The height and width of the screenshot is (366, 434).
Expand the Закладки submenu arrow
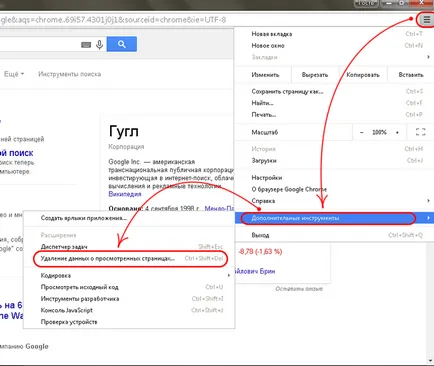pos(428,57)
